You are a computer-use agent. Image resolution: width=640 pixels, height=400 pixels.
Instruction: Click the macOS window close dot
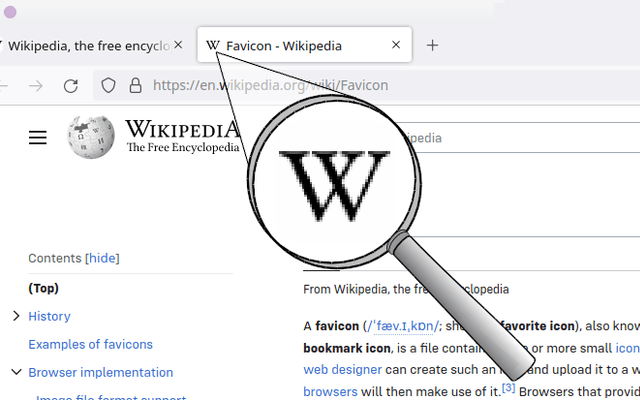pos(10,12)
